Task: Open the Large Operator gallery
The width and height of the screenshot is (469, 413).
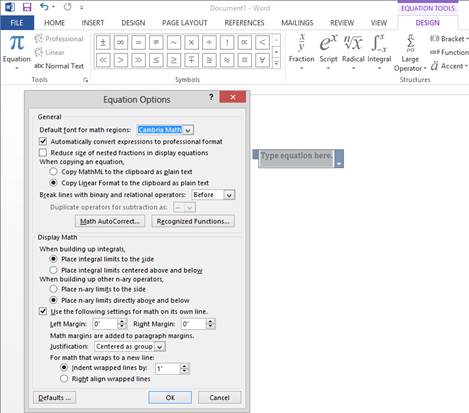Action: pyautogui.click(x=410, y=53)
